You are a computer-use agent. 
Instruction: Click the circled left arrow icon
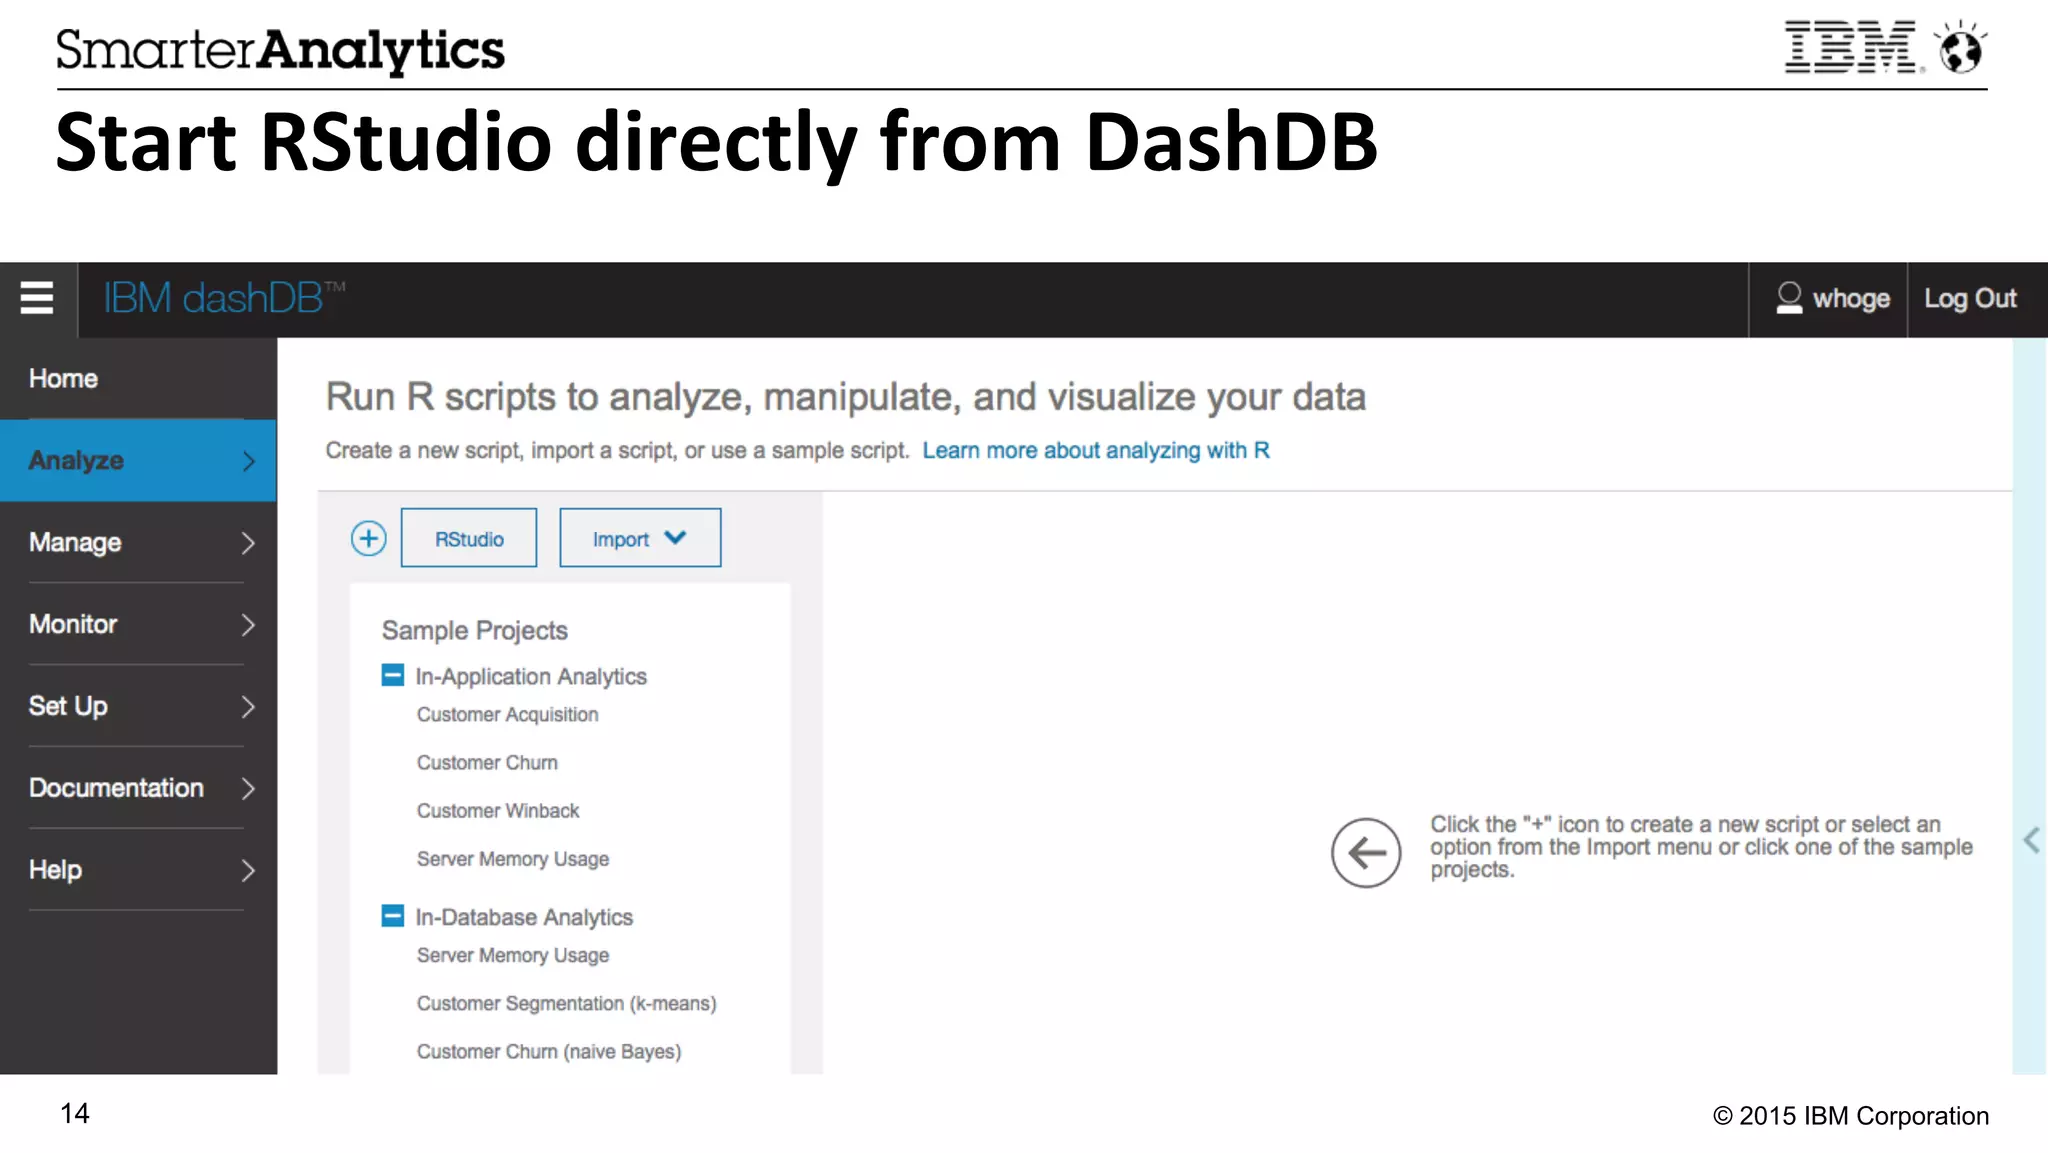1366,853
